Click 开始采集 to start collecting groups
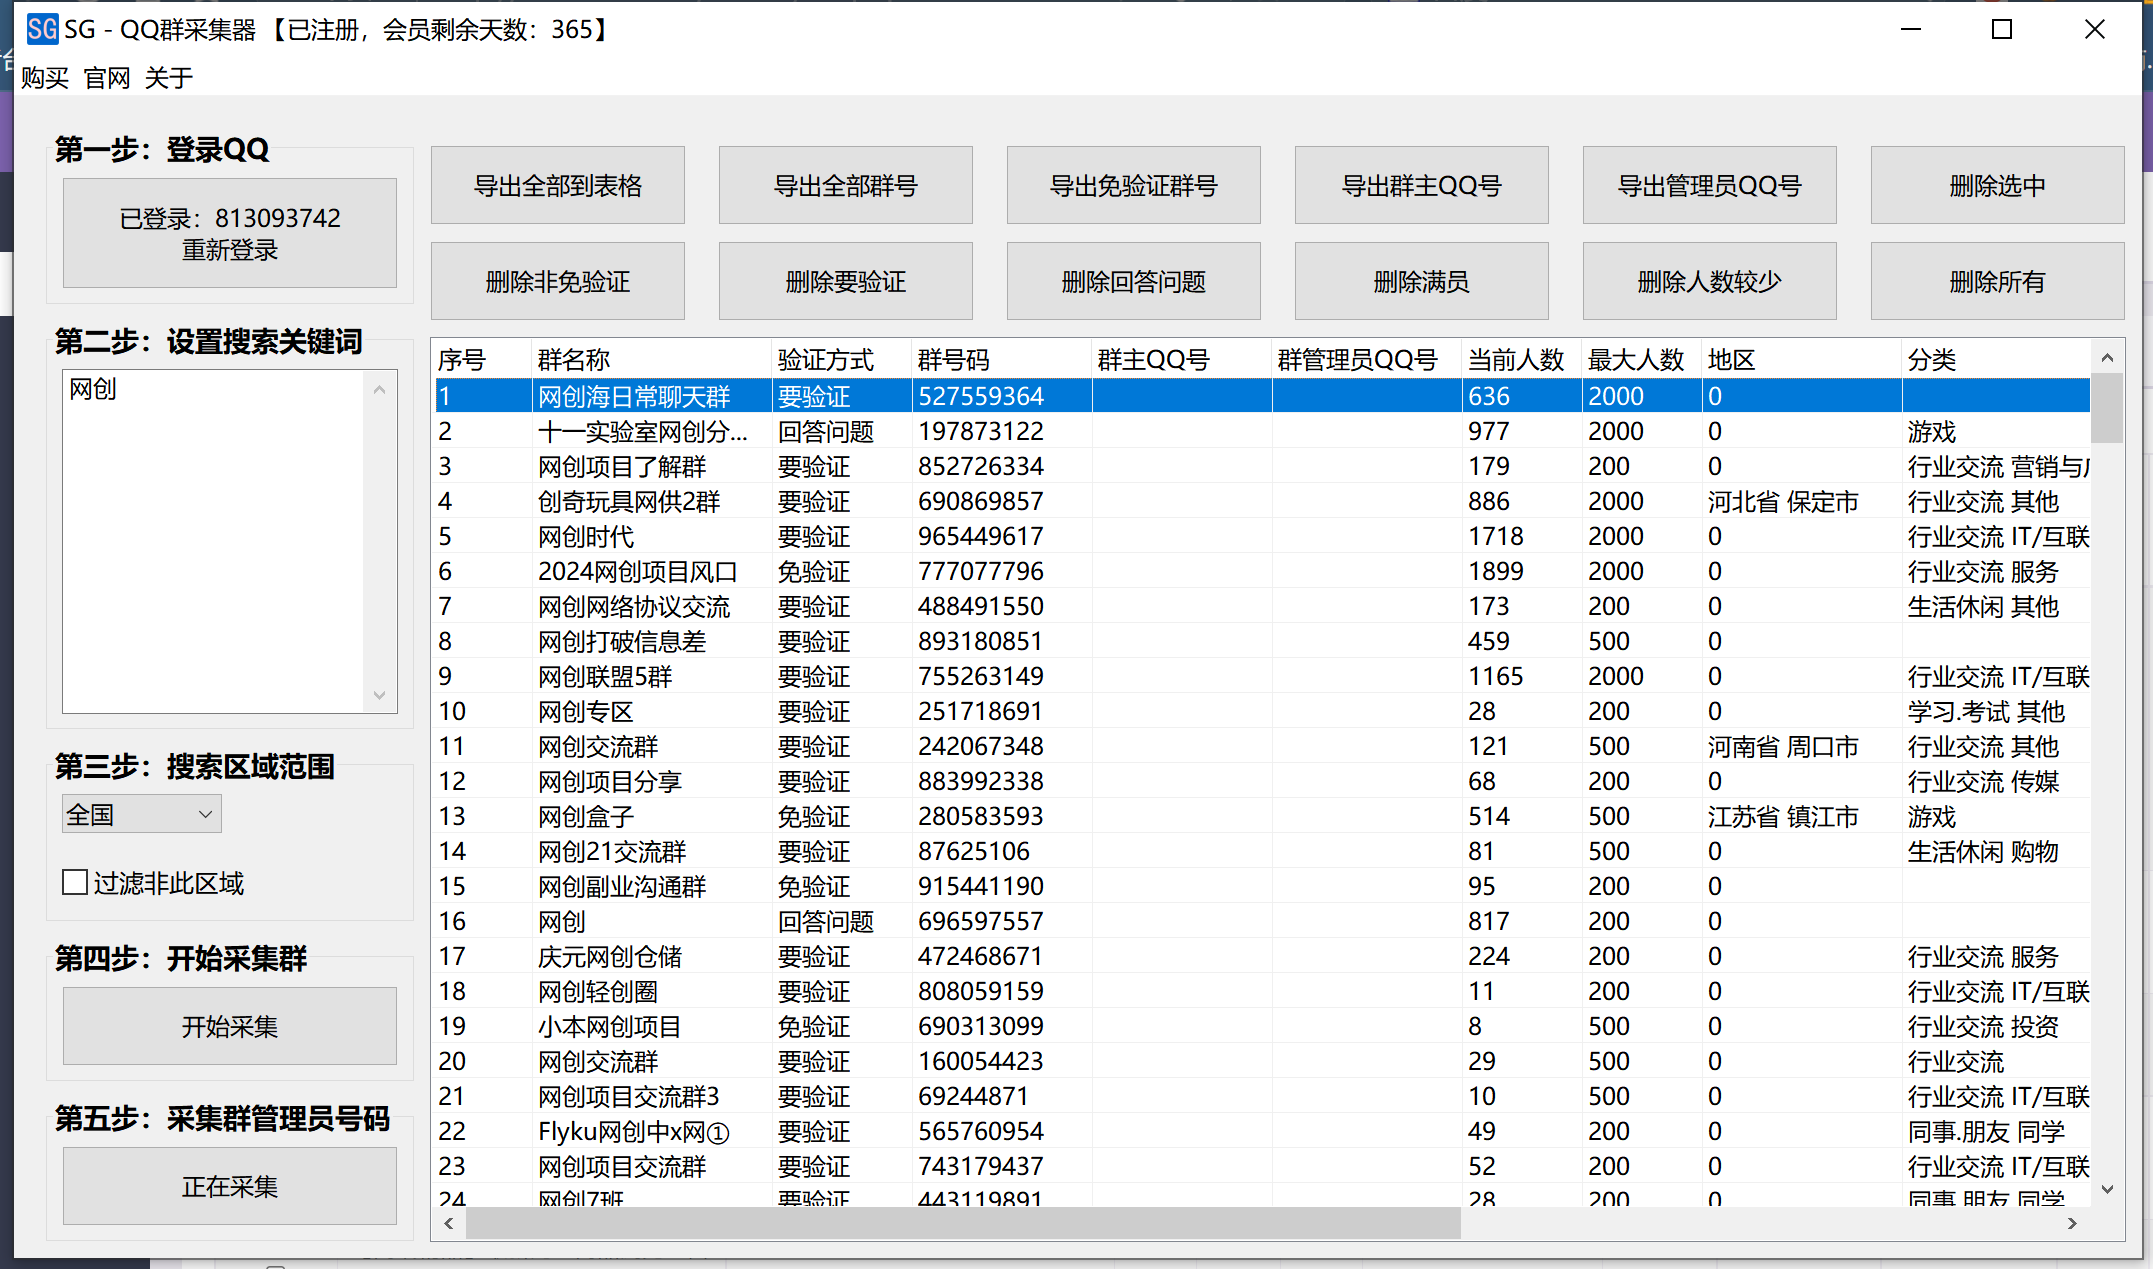 click(229, 1026)
